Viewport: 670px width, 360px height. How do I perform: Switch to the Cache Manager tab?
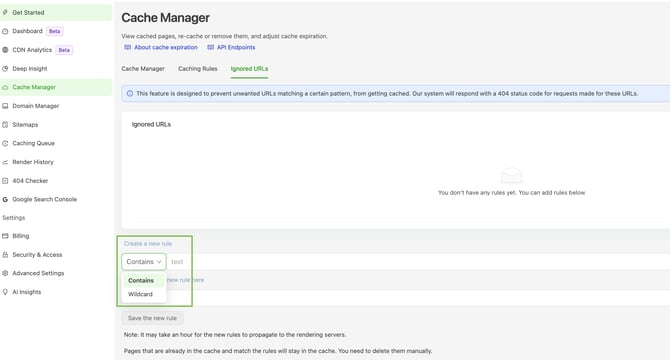click(143, 69)
